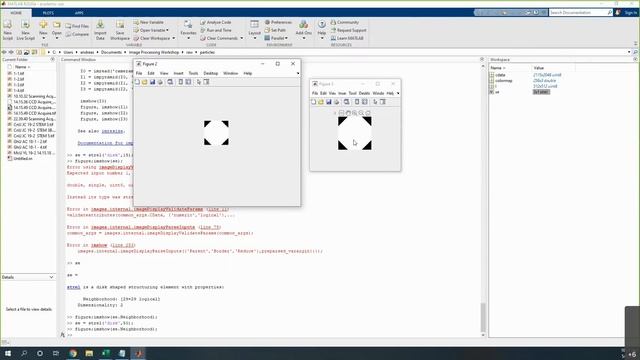Open the Favorites dropdown
The height and width of the screenshot is (360, 640).
(x=188, y=31)
